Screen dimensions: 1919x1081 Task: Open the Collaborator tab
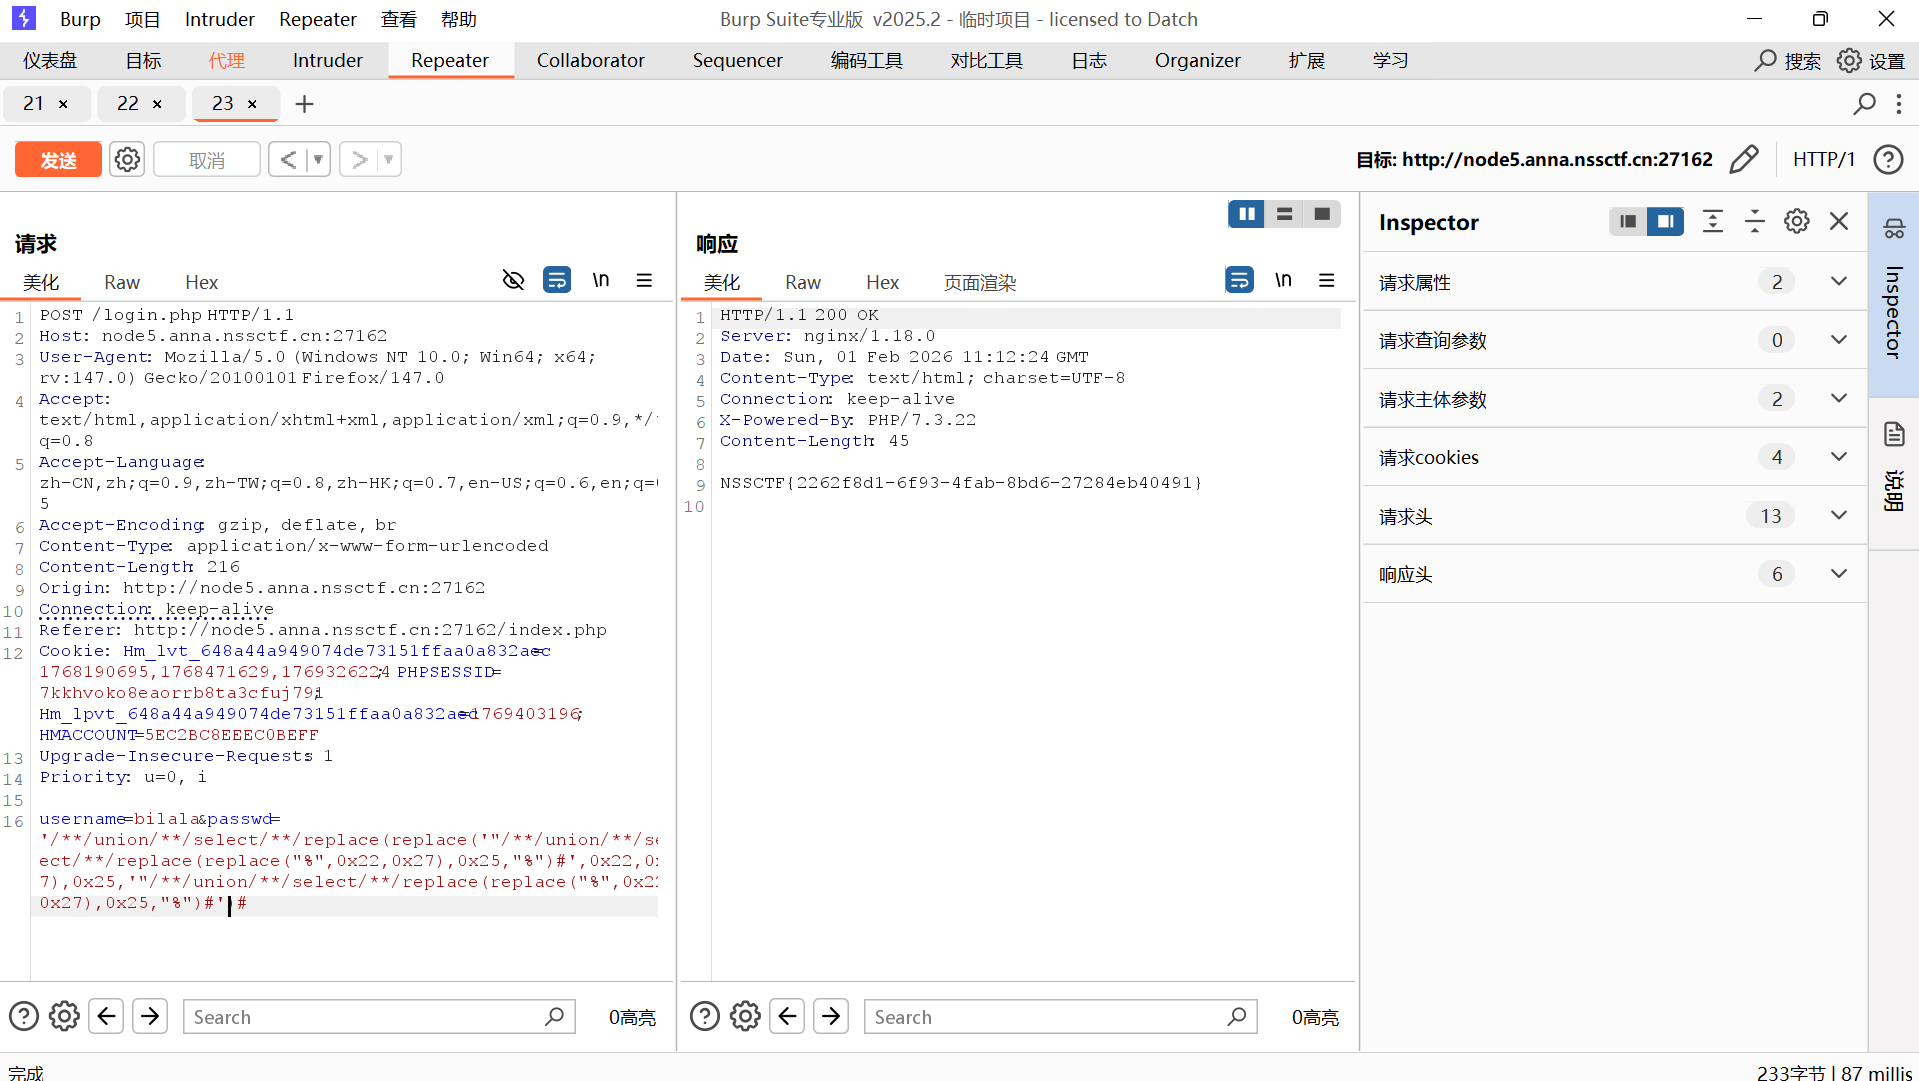pos(591,61)
